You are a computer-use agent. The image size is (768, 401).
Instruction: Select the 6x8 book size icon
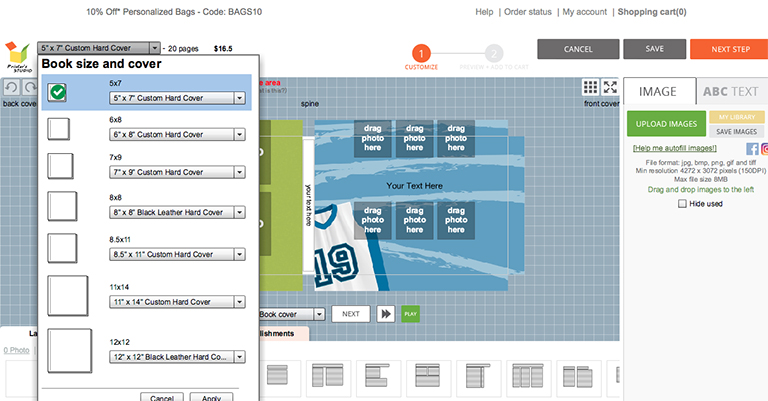click(59, 128)
